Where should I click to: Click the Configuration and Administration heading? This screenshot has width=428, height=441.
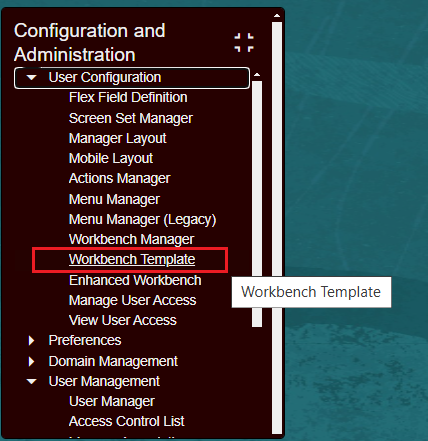[x=89, y=43]
